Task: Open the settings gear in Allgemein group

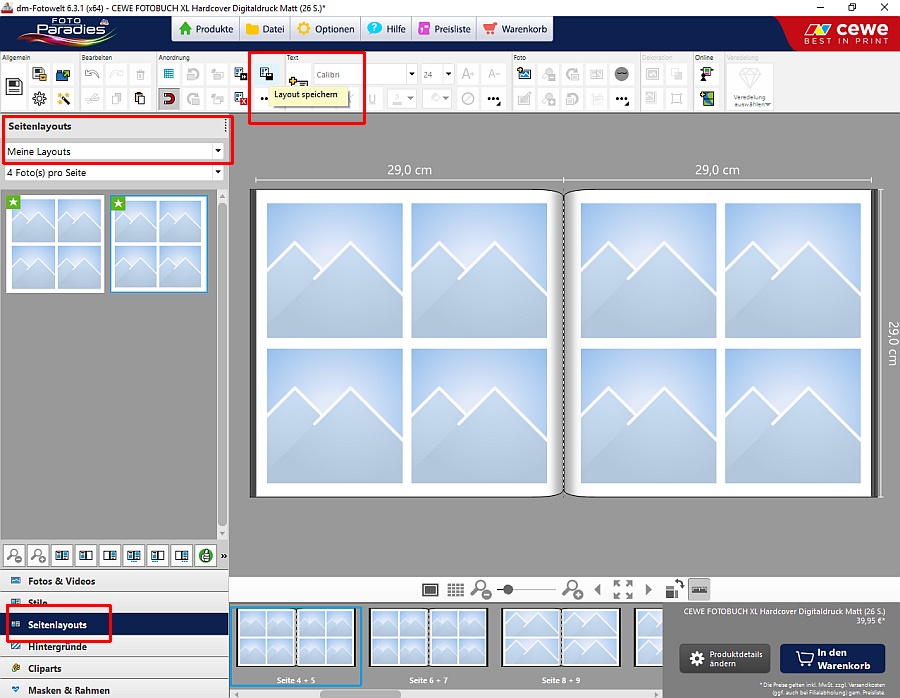Action: click(40, 98)
